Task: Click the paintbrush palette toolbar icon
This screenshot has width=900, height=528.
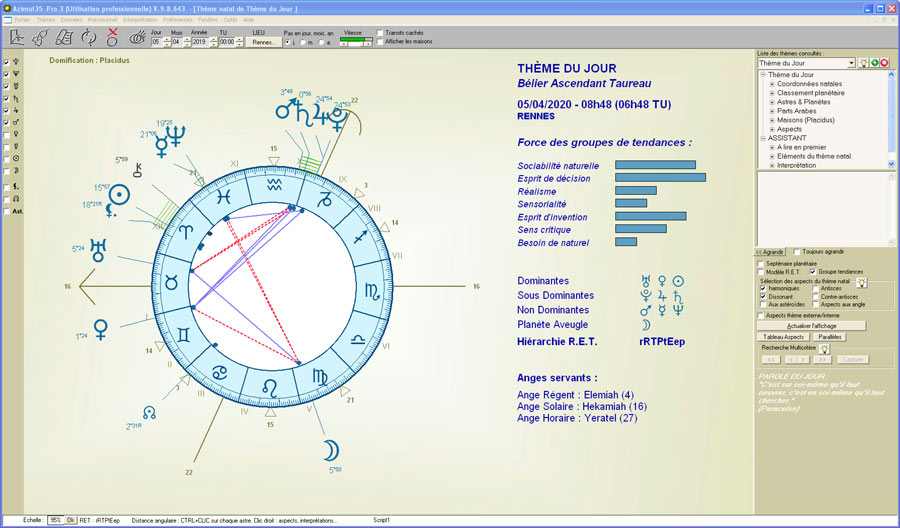Action: pos(41,38)
